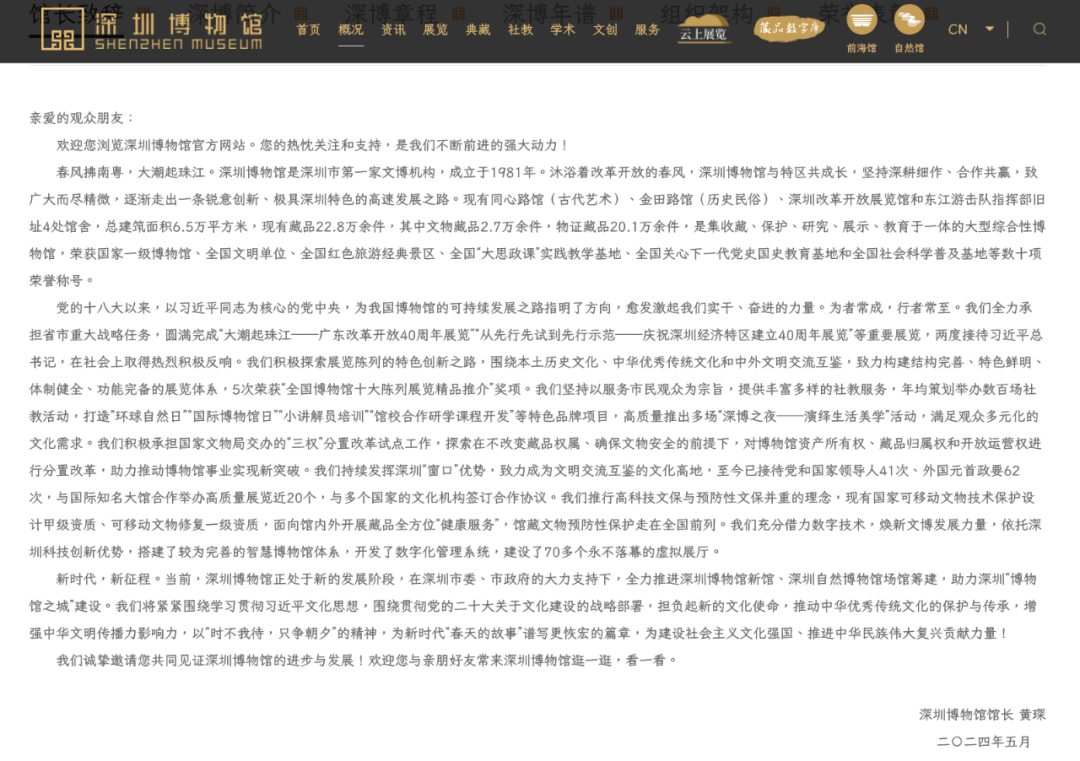1080x761 pixels.
Task: Visit the 学术 navigation link
Action: tap(563, 30)
